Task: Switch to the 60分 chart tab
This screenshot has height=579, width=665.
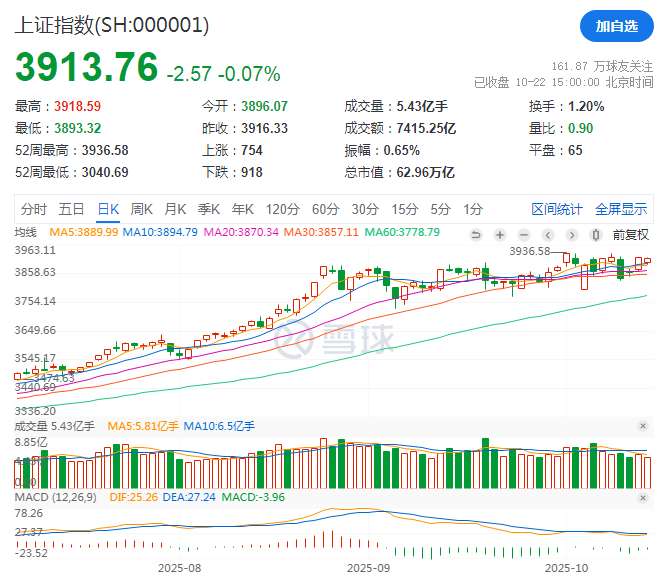Action: pos(326,209)
